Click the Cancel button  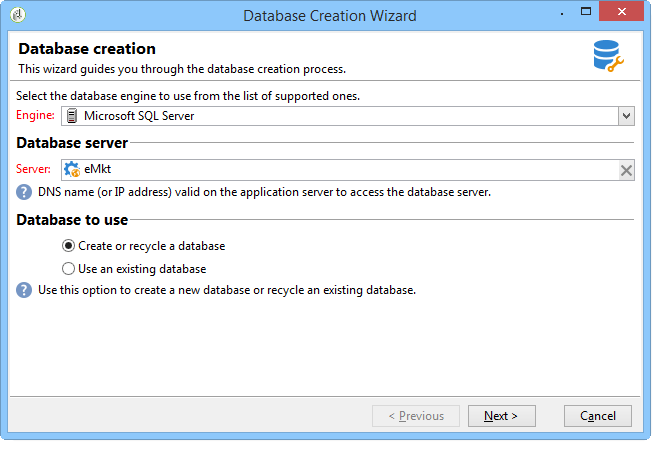pyautogui.click(x=598, y=416)
